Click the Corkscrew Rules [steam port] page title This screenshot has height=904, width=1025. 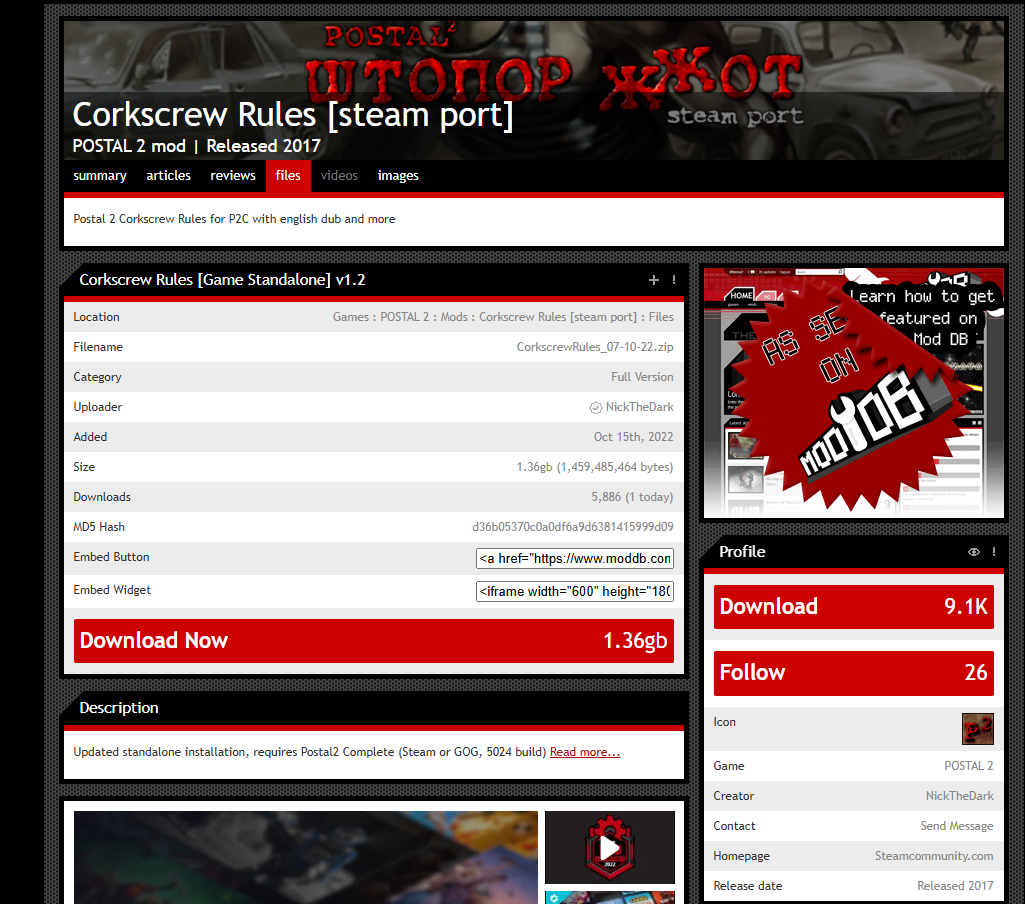[x=293, y=115]
